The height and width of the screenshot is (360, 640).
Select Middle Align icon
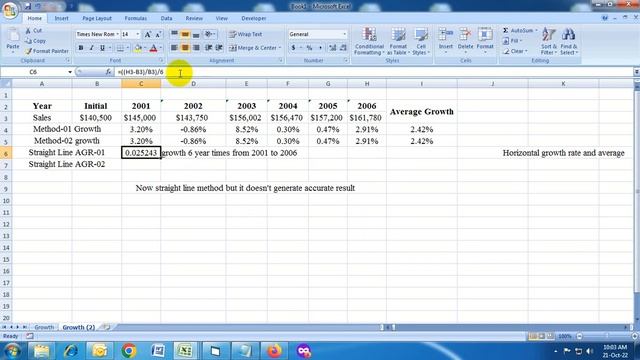coord(185,34)
